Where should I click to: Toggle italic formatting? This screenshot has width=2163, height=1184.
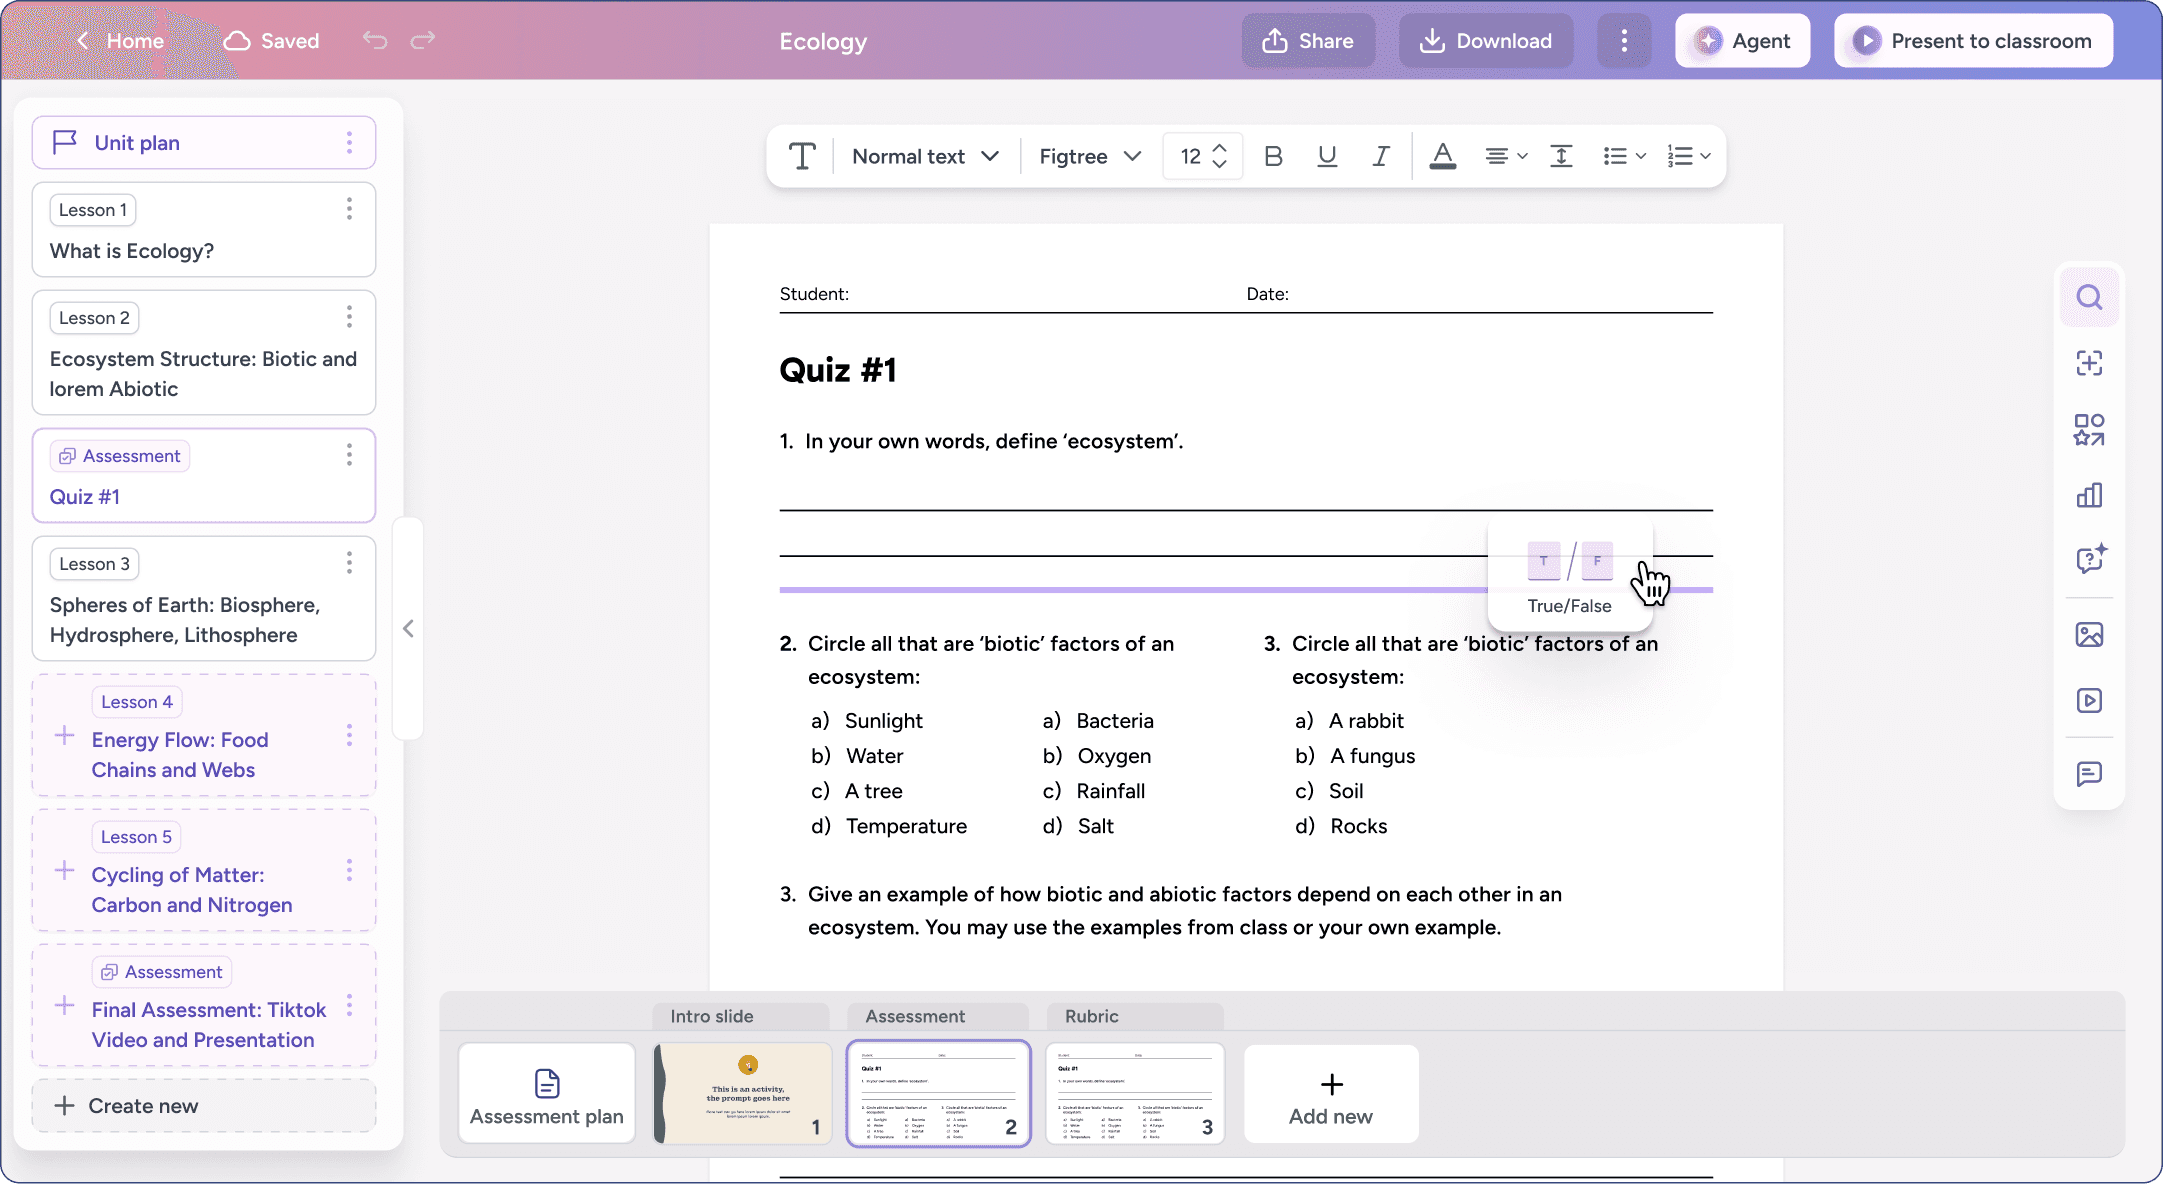(1381, 156)
